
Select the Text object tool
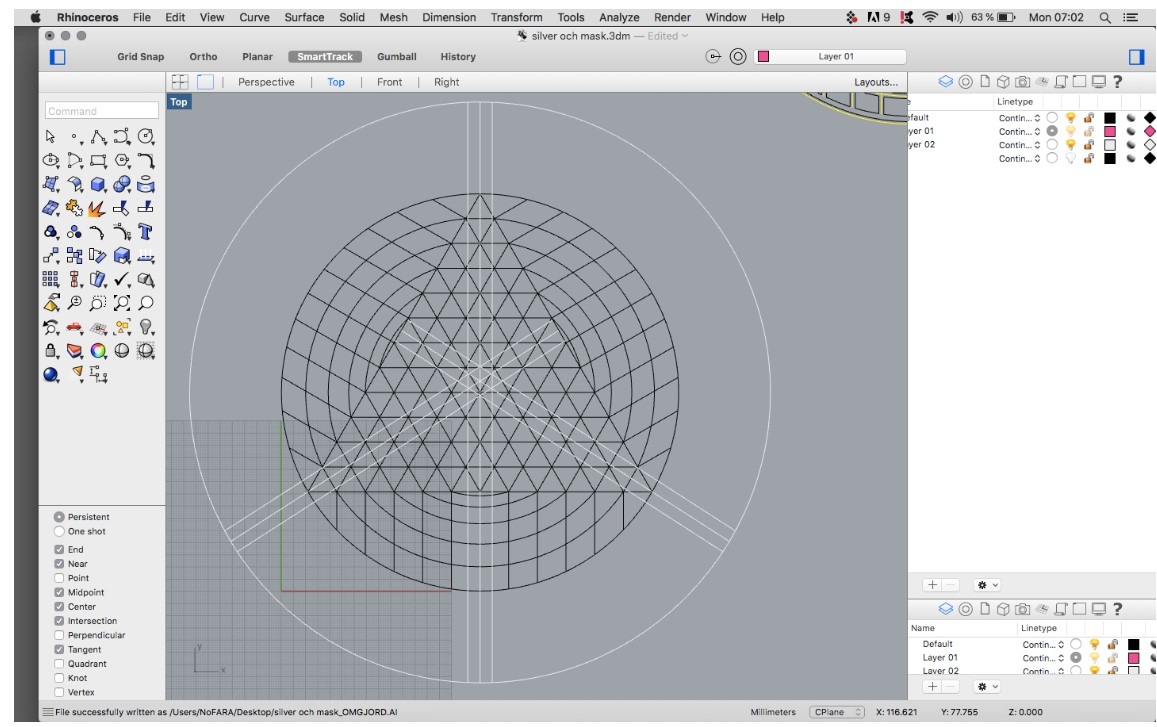click(x=146, y=232)
